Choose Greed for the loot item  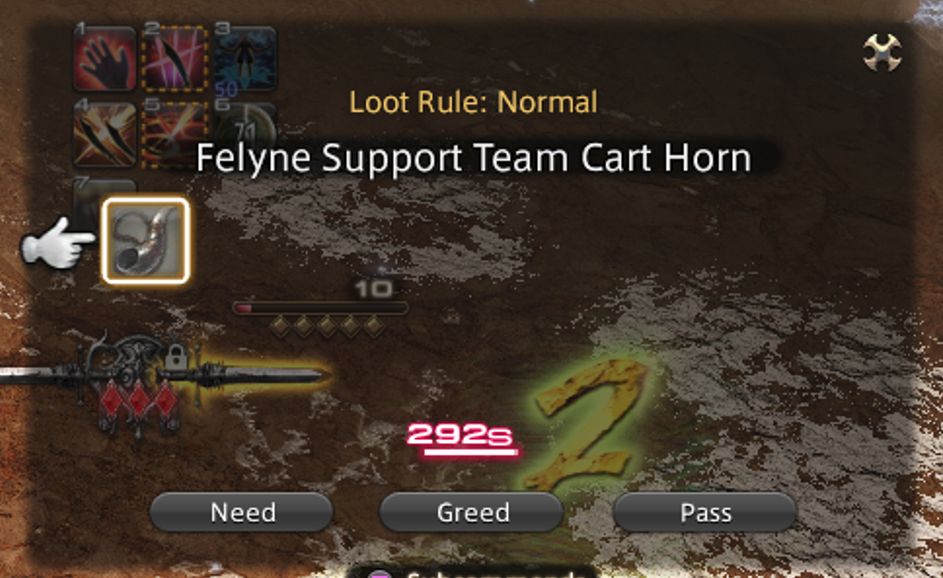tap(473, 512)
